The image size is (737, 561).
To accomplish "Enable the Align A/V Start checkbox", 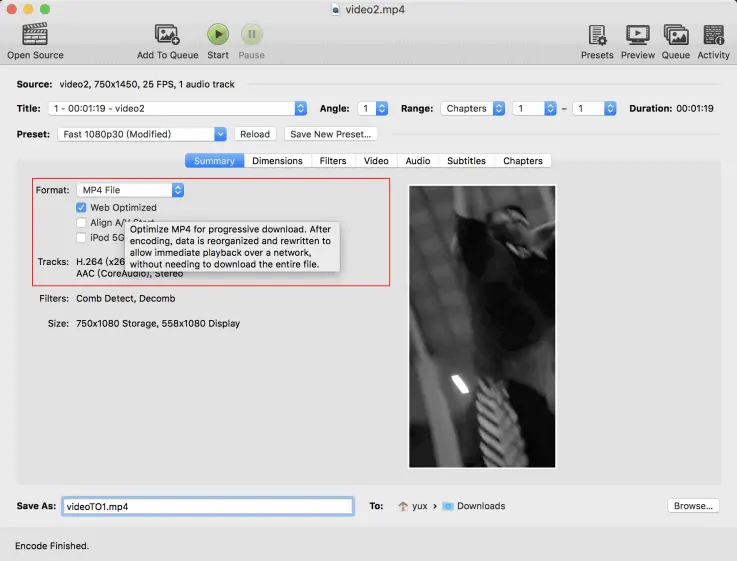I will point(81,223).
